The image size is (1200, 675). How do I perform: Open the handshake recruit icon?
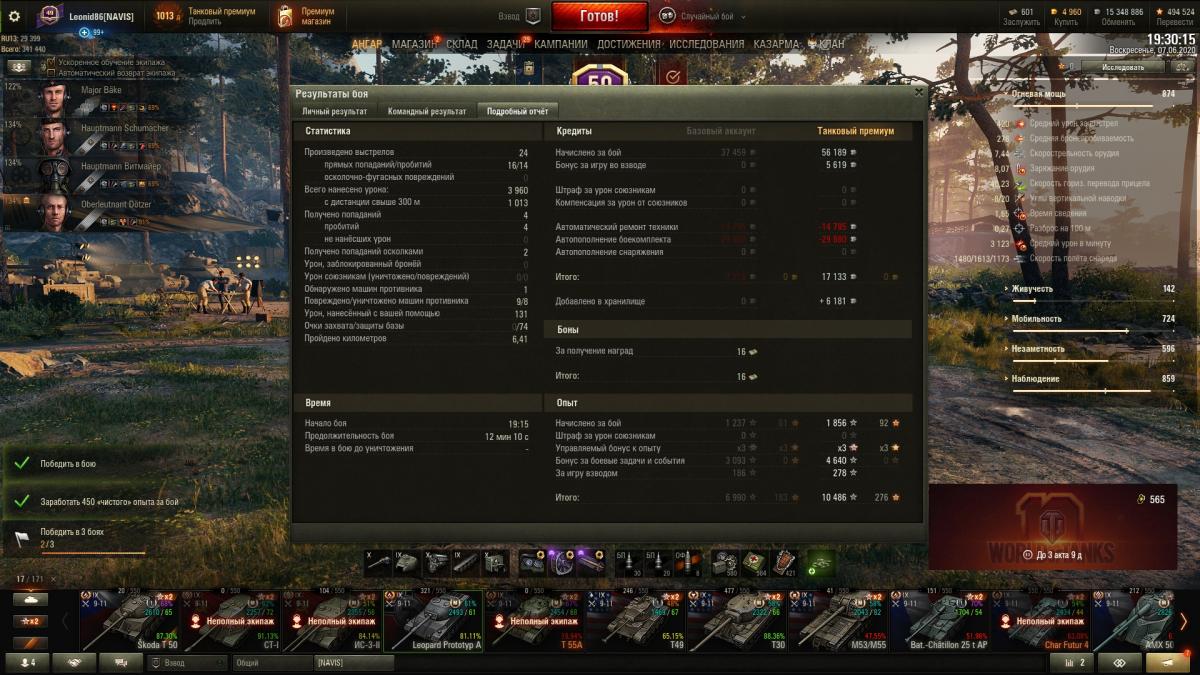74,662
